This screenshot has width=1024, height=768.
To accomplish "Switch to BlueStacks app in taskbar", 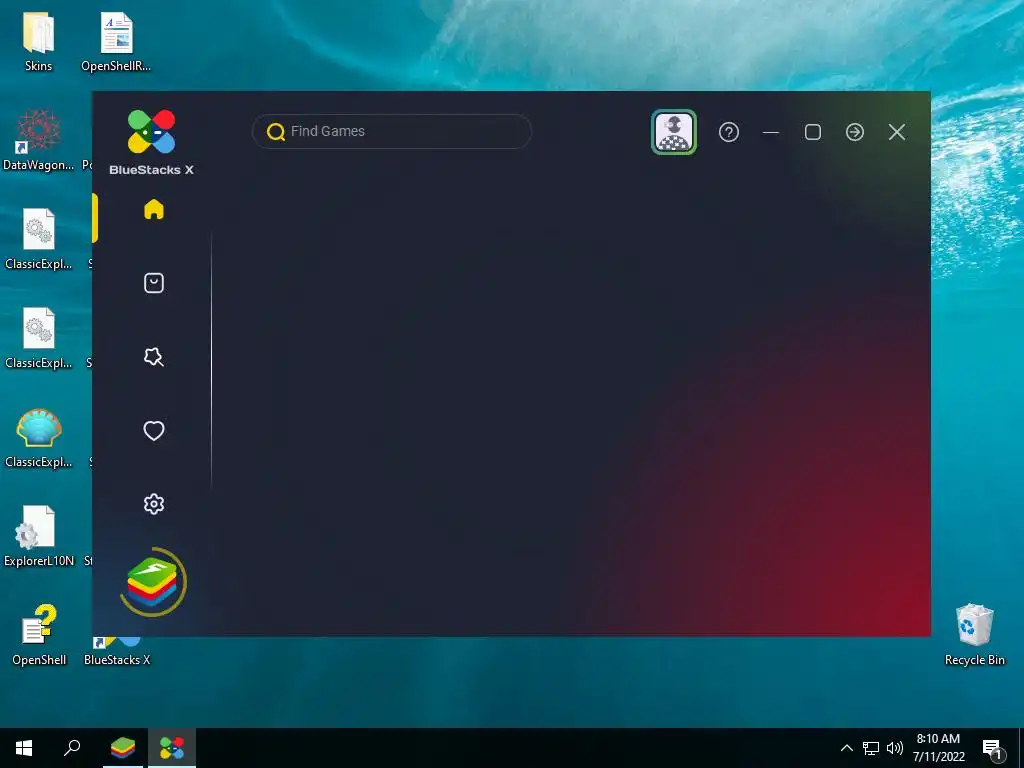I will coord(123,748).
